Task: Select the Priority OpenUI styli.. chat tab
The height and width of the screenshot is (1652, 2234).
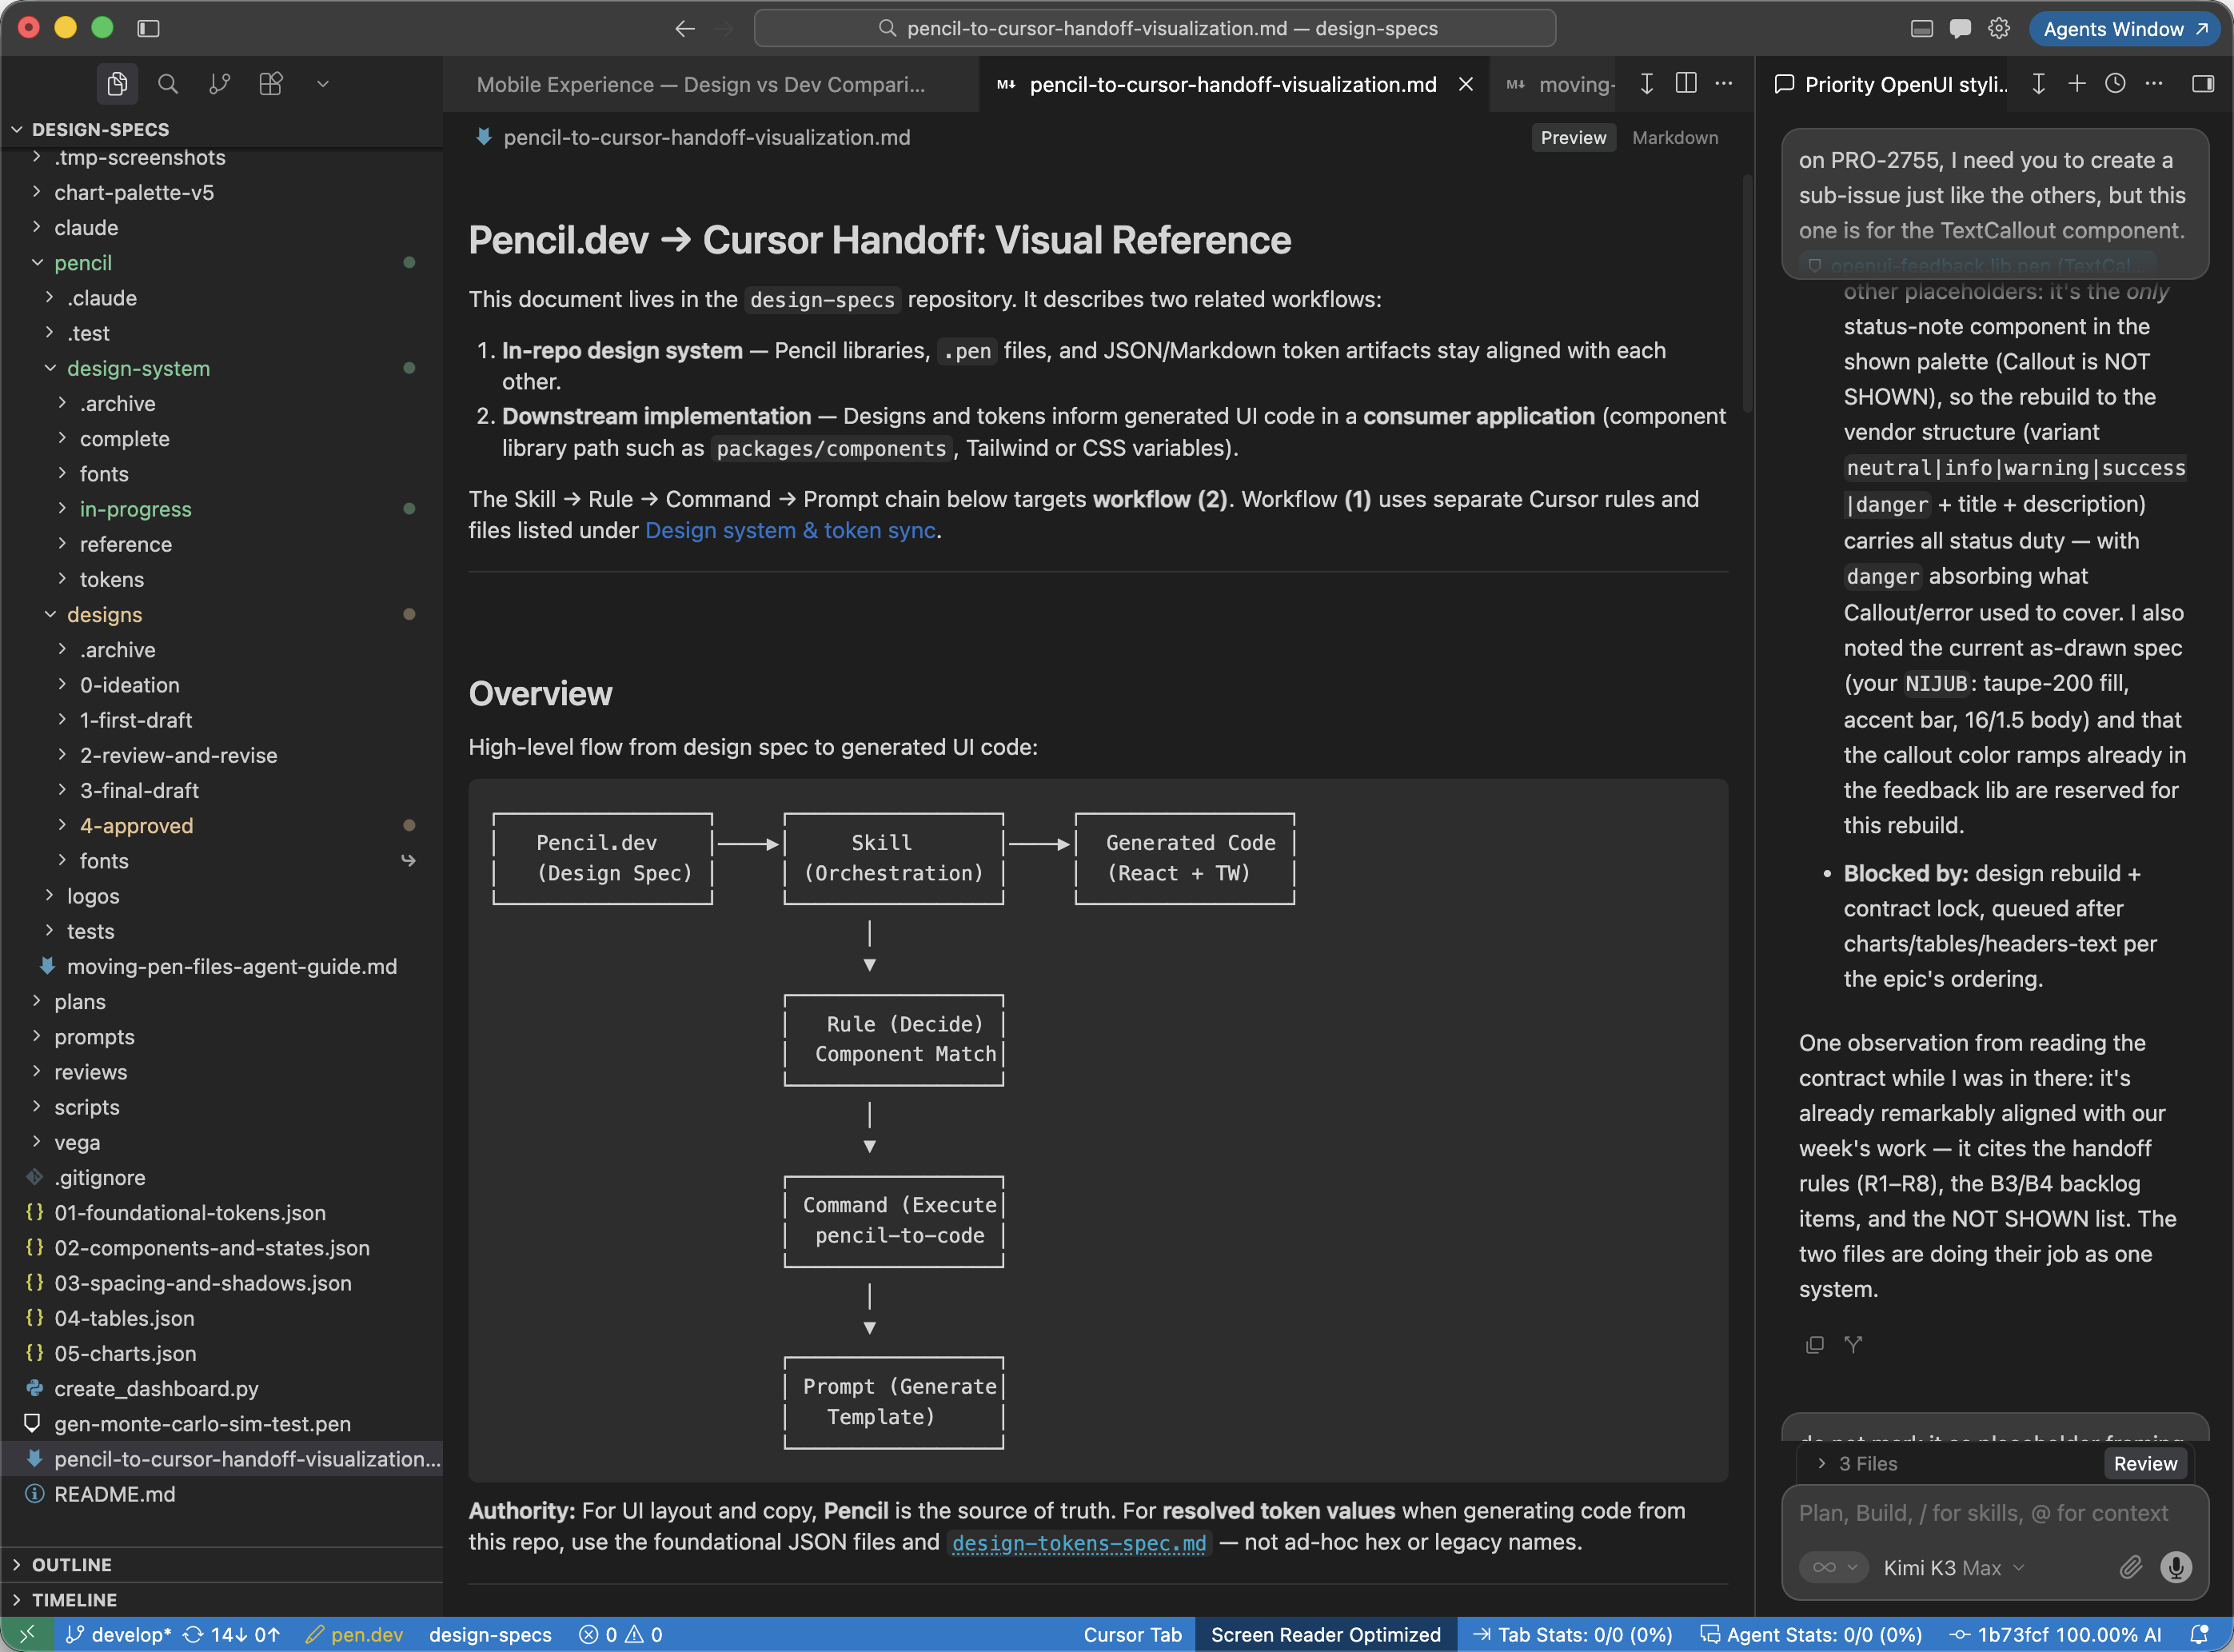Action: point(1889,84)
